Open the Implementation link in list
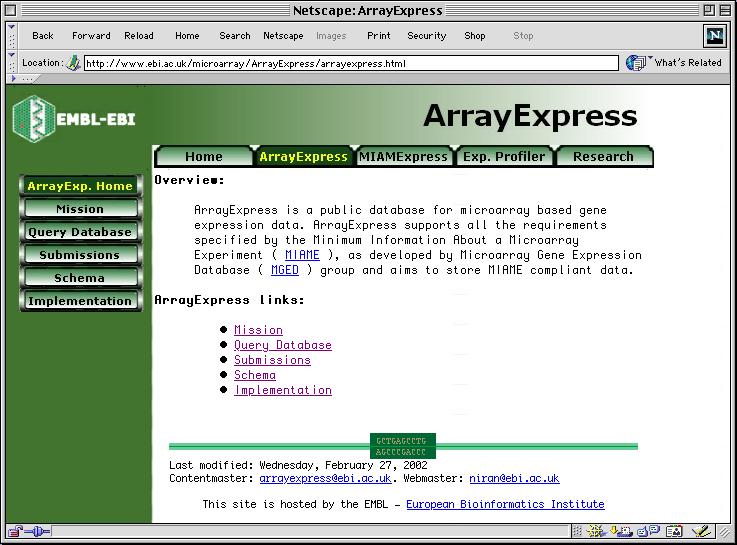The height and width of the screenshot is (545, 737). coord(283,390)
